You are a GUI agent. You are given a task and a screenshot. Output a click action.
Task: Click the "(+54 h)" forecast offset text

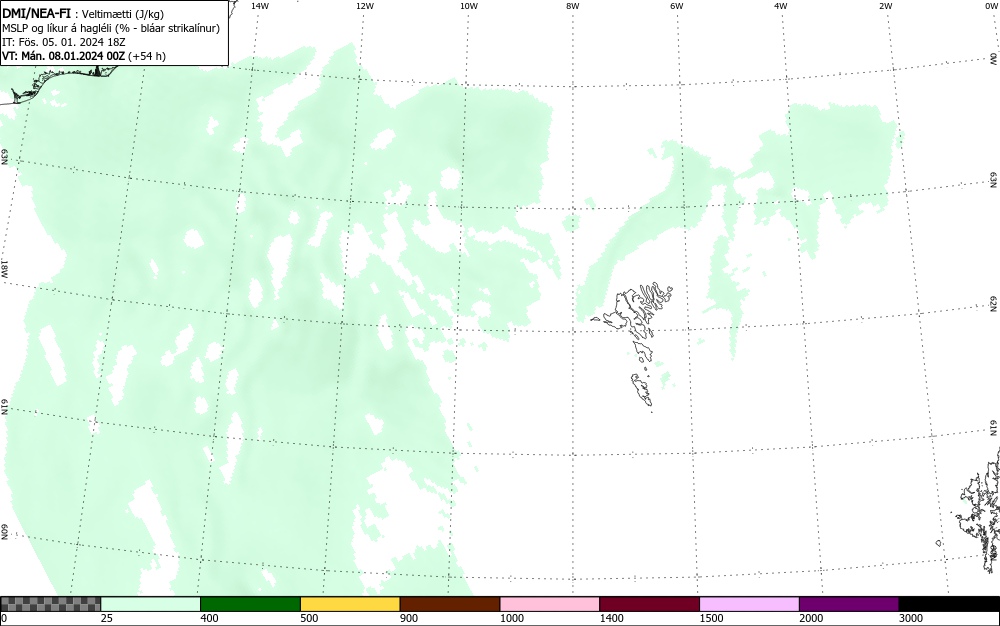click(x=147, y=56)
